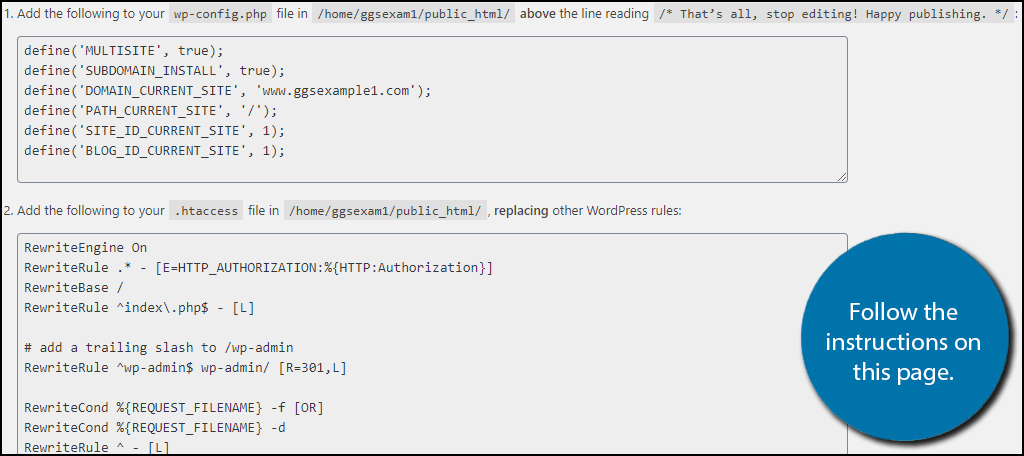Click the REQUEST_FILENAME -f [OR] line

pos(174,408)
